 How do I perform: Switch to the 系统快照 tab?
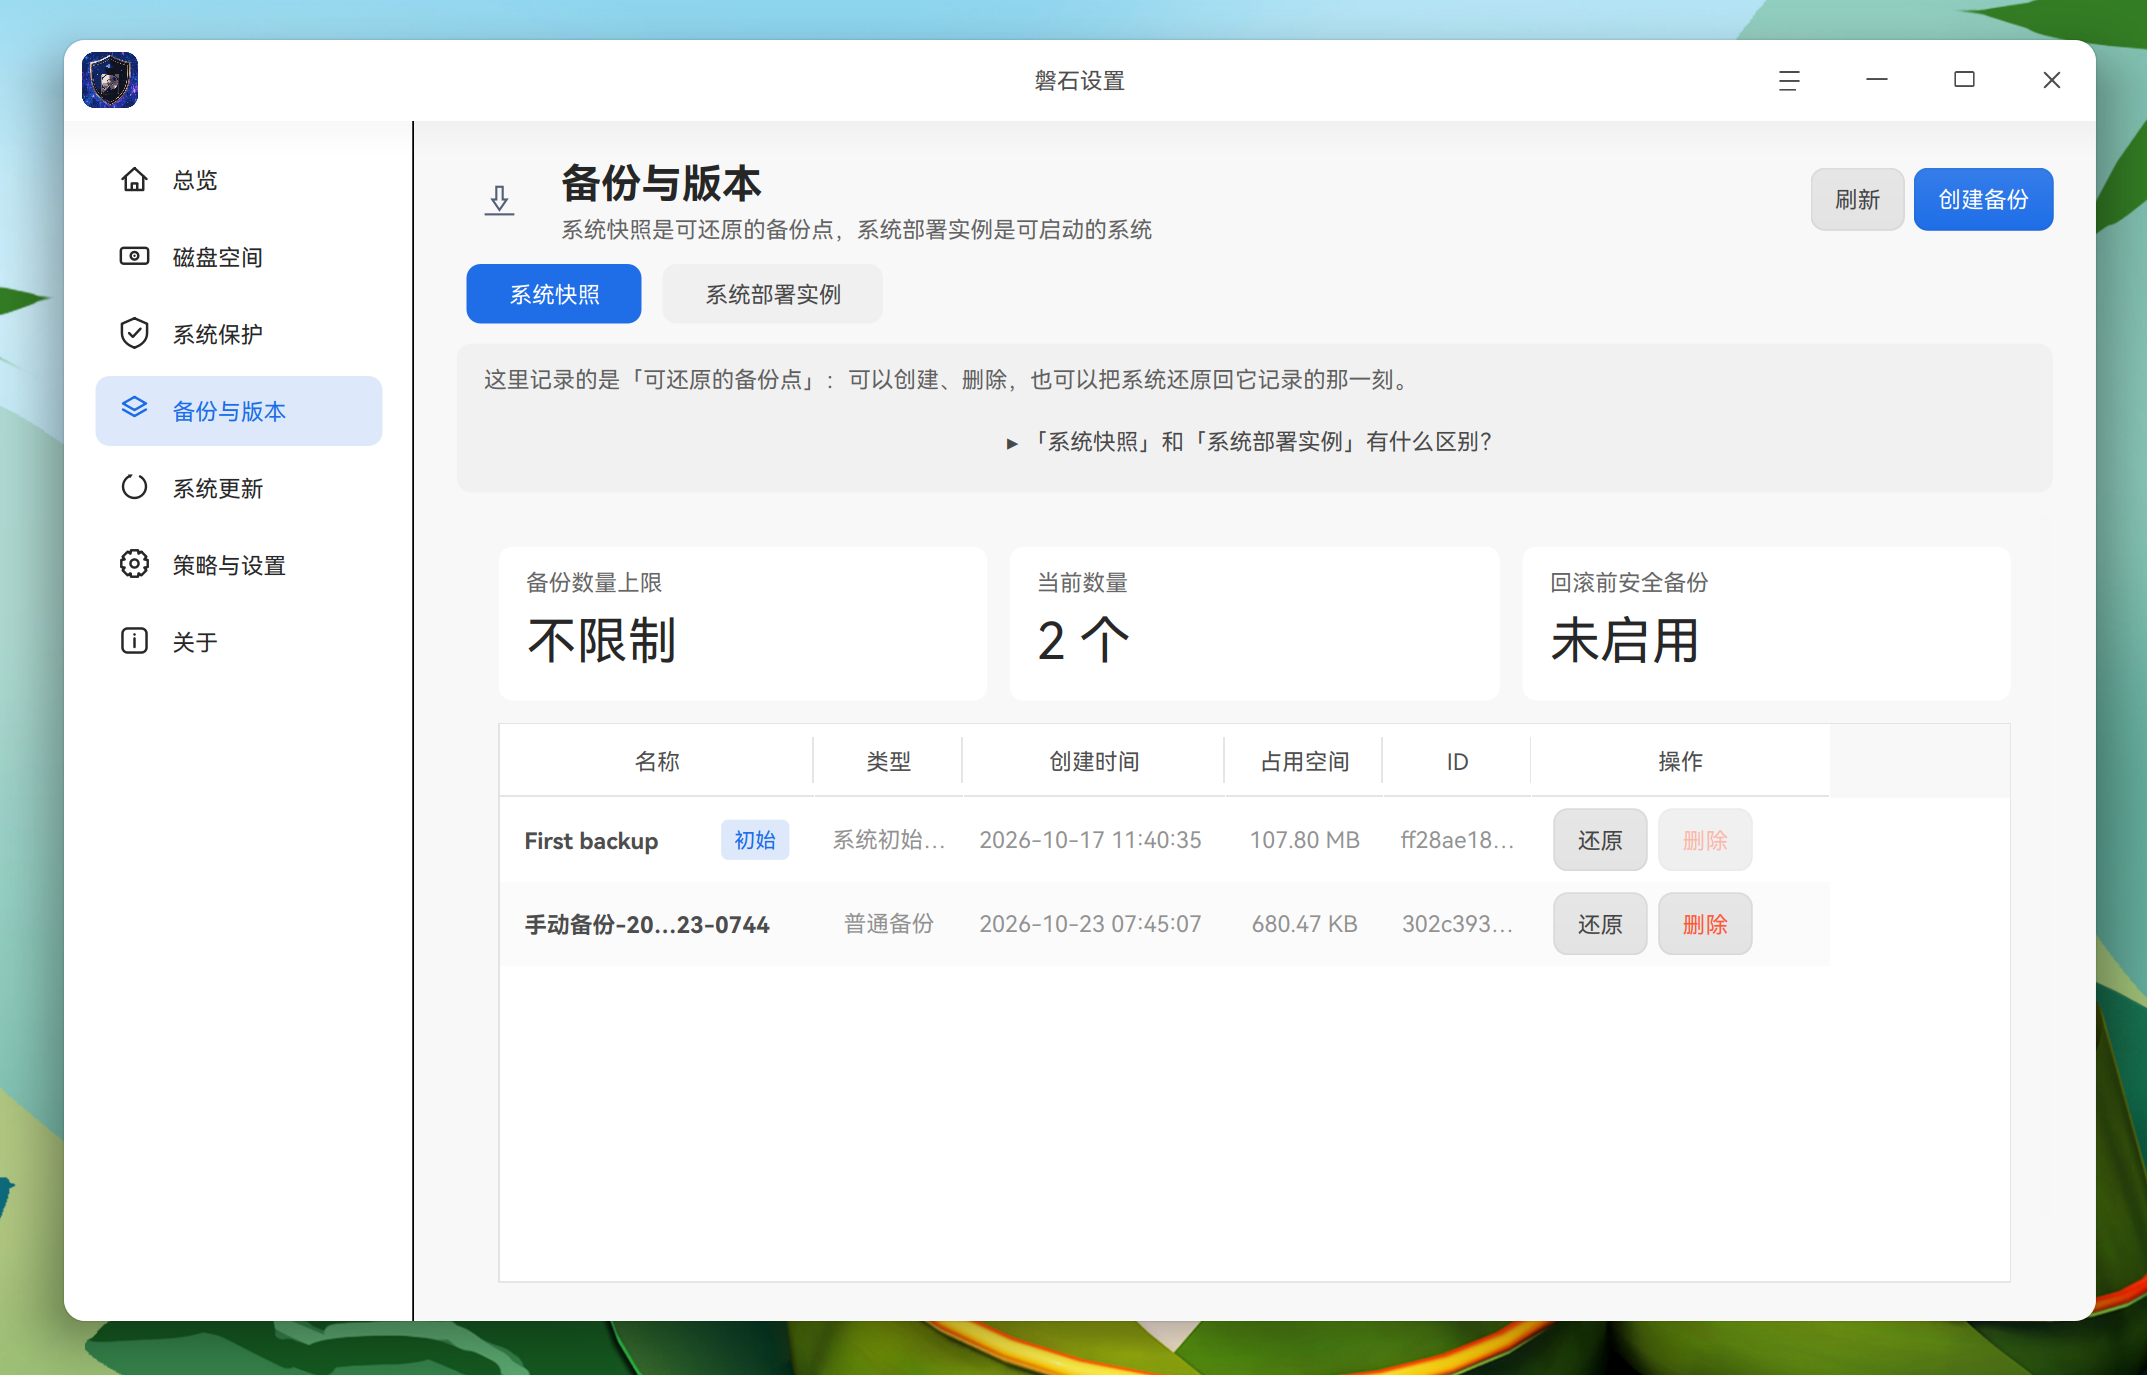click(x=554, y=294)
